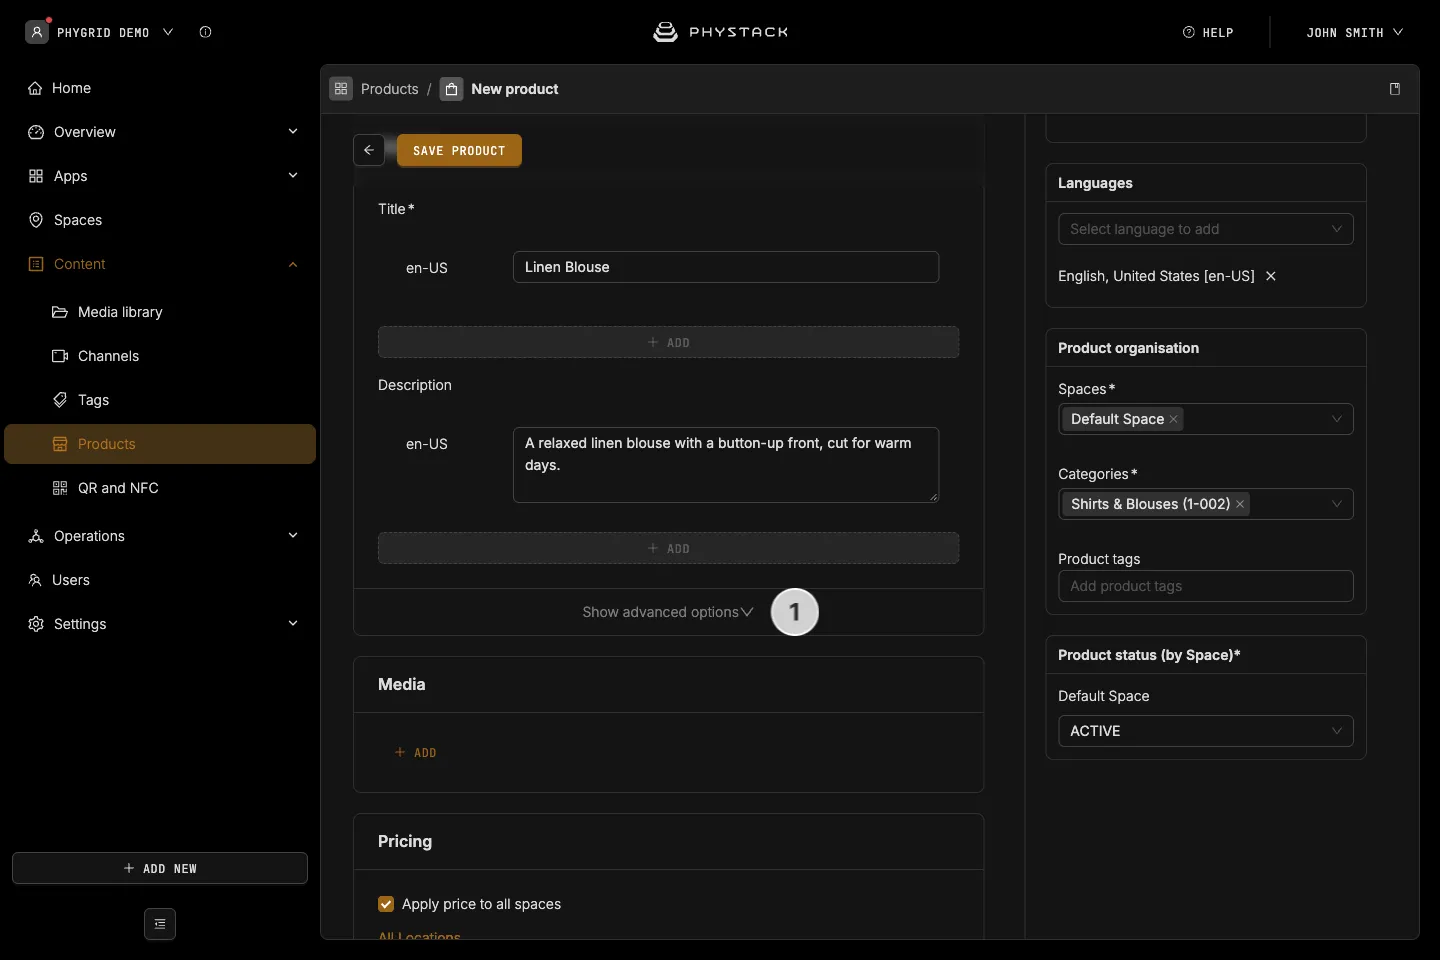
Task: Open the Select language to add dropdown
Action: 1206,229
